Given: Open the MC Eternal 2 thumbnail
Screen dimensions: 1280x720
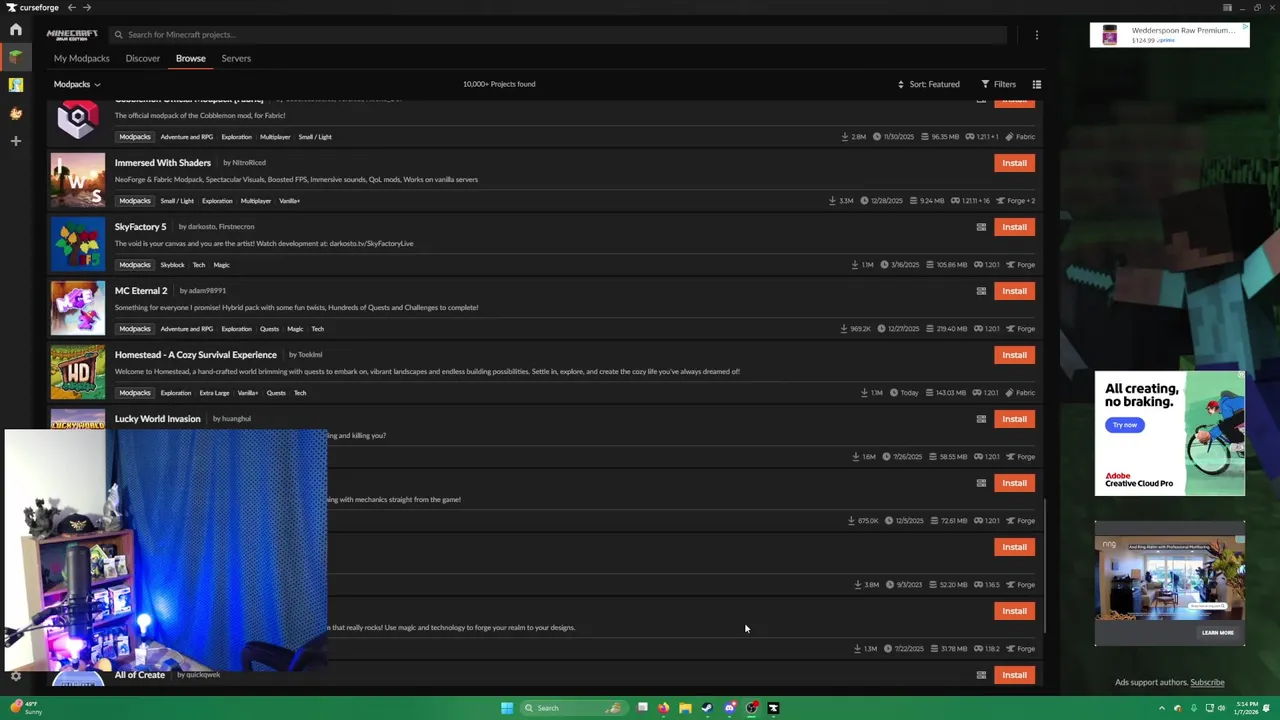Looking at the screenshot, I should coord(78,307).
